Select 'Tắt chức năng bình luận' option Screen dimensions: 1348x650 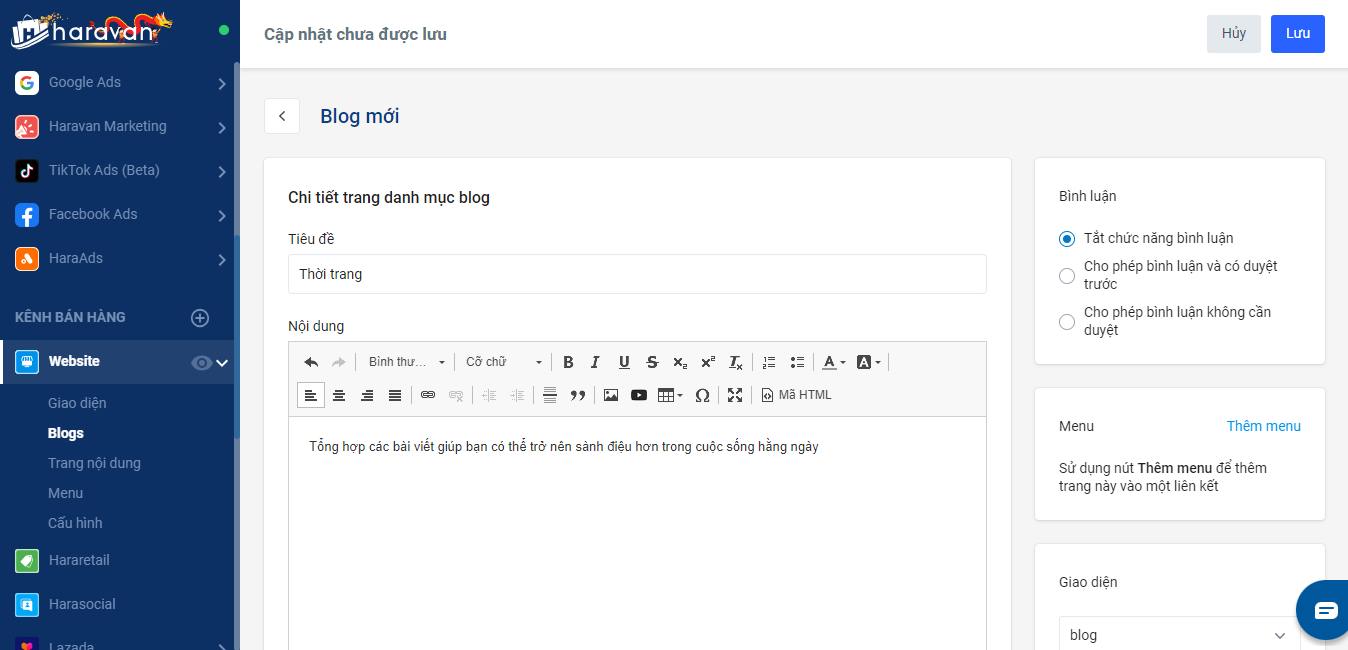tap(1067, 239)
